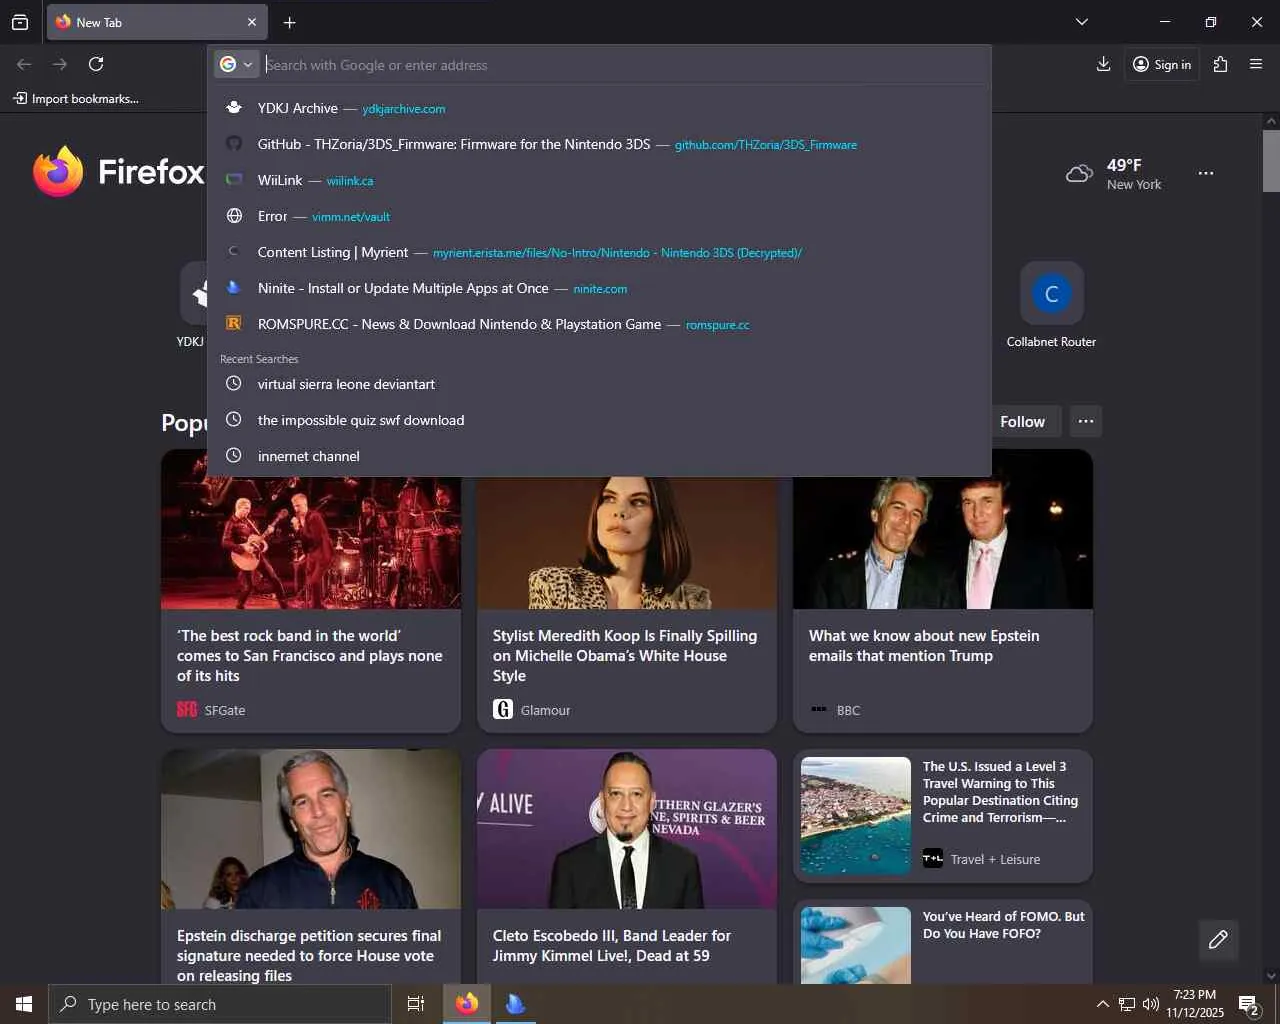Click the Firefox View icon in tab bar
The image size is (1280, 1024).
pyautogui.click(x=20, y=22)
